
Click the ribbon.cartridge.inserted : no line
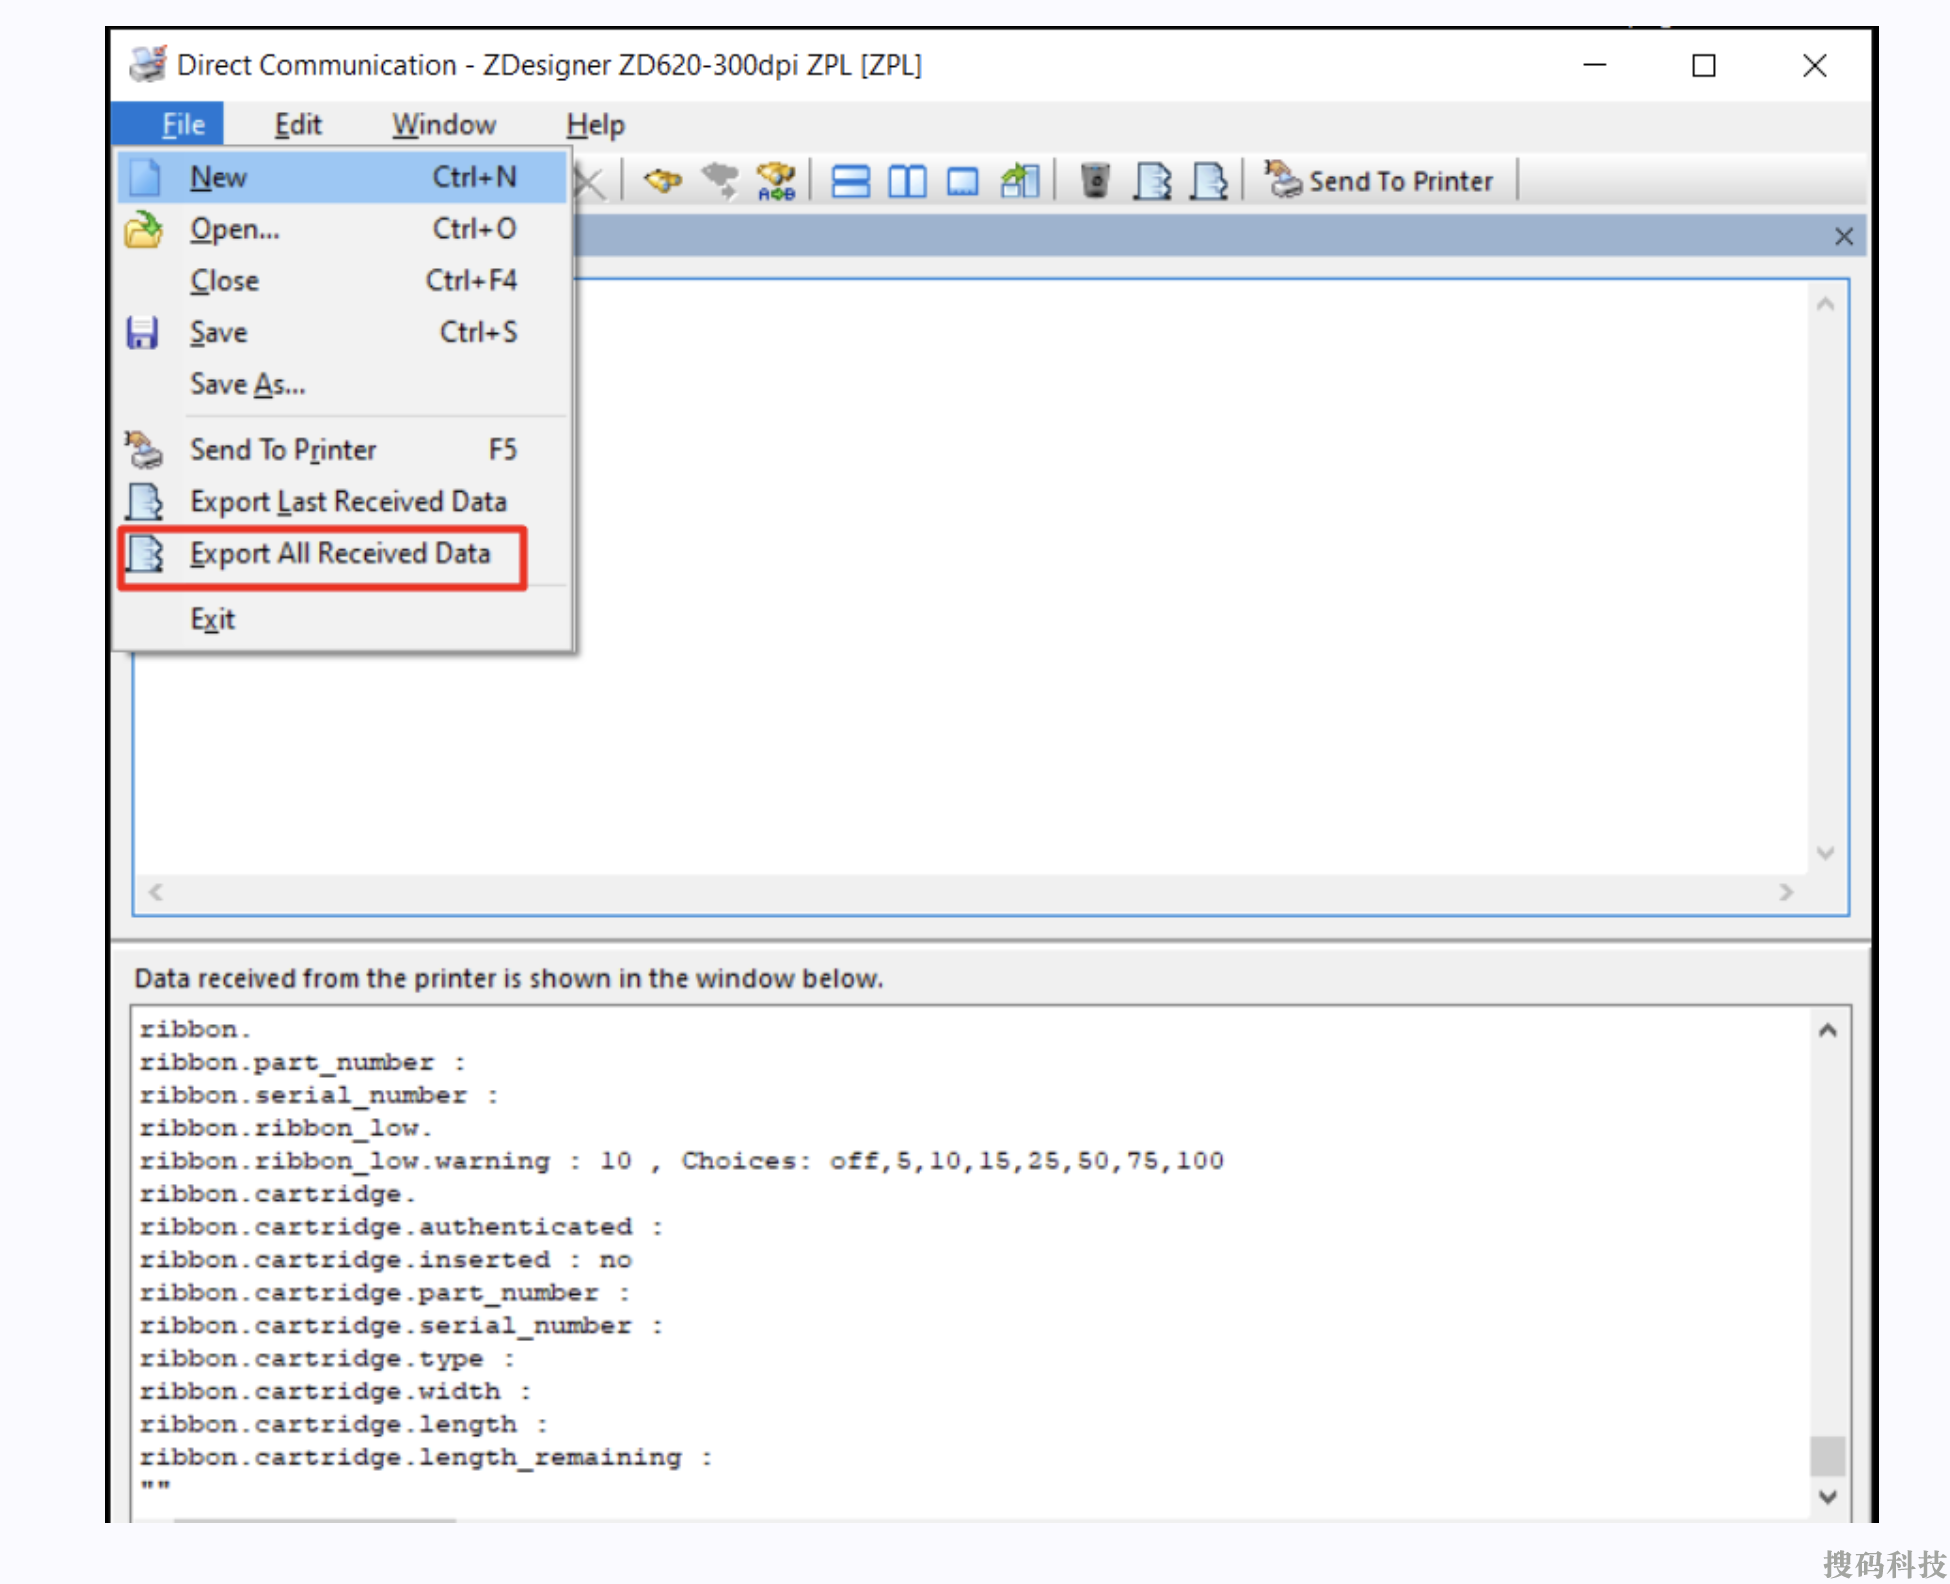(386, 1260)
